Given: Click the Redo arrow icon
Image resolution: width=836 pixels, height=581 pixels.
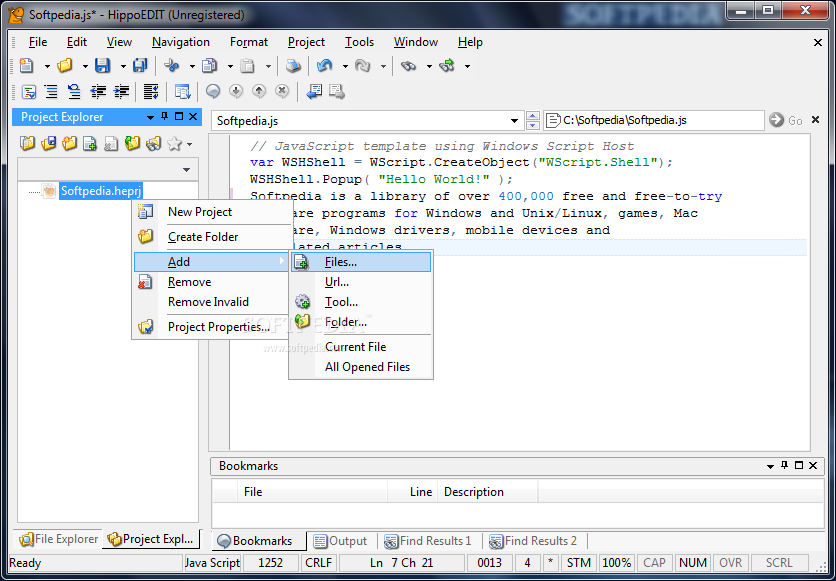Looking at the screenshot, I should 363,66.
